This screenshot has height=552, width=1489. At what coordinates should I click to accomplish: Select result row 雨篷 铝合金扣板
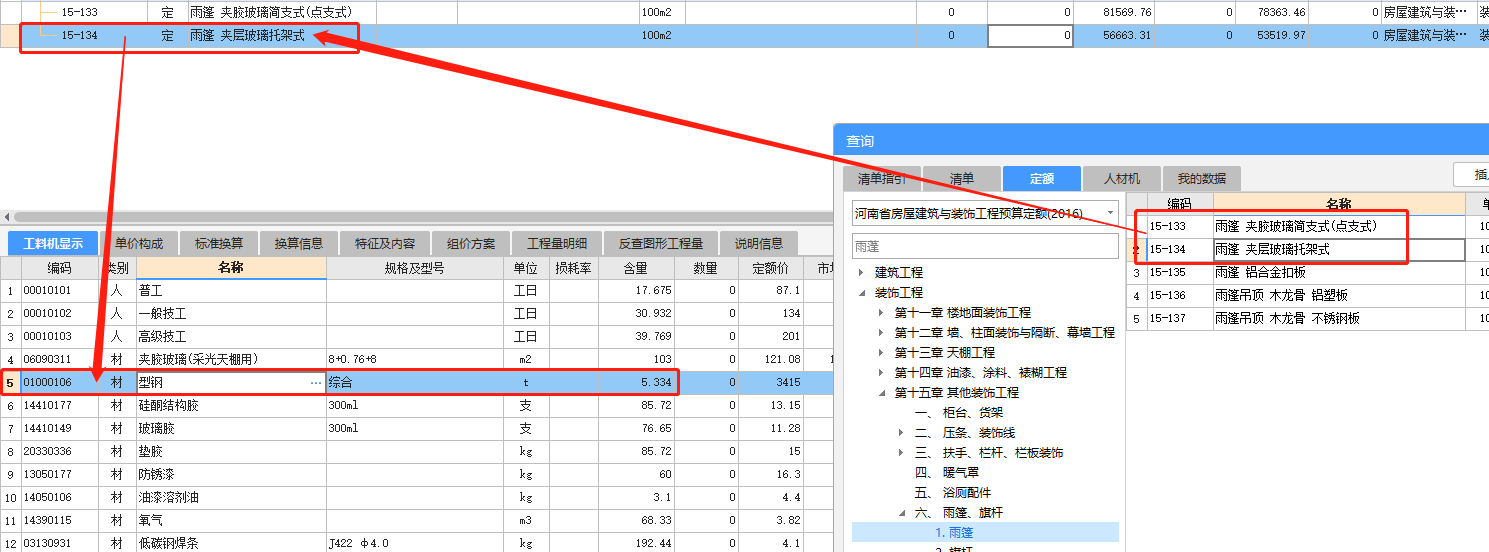(x=1307, y=272)
